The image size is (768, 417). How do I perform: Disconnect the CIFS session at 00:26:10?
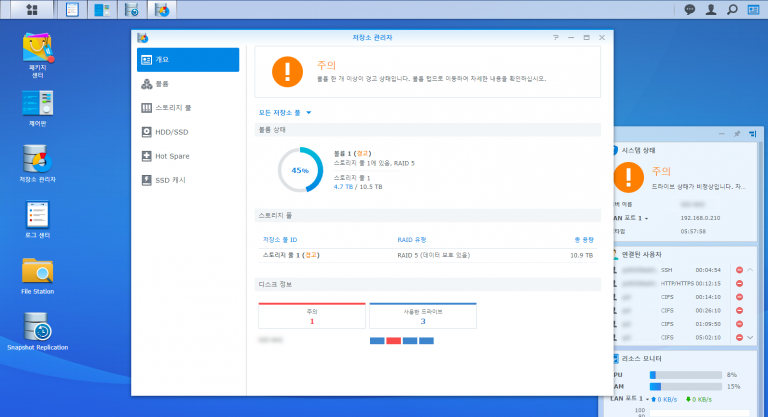click(739, 311)
